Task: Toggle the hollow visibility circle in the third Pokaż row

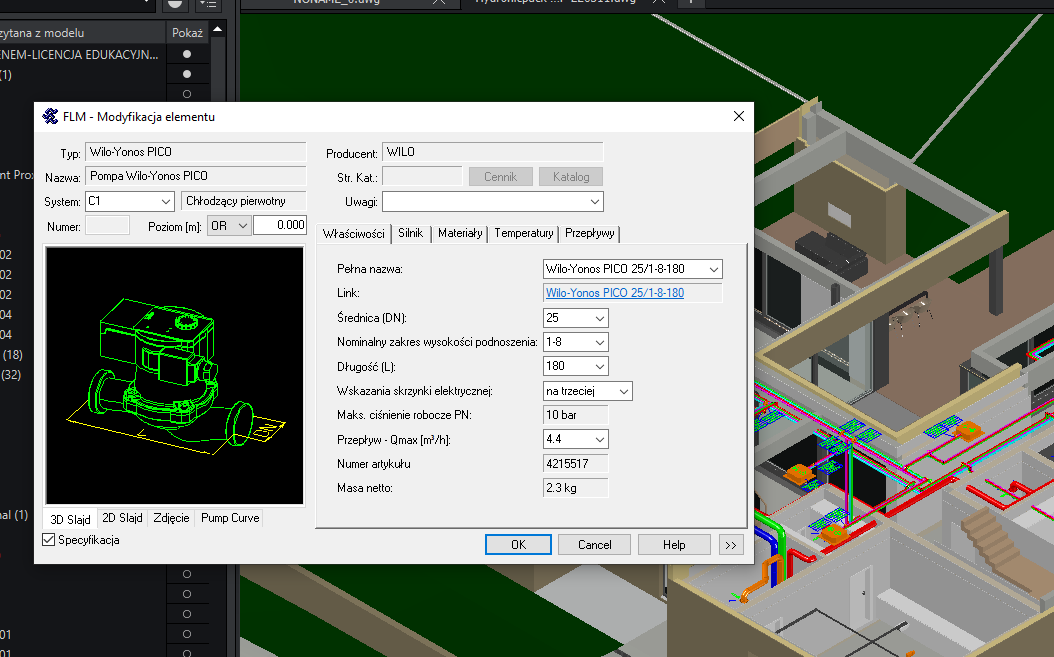Action: click(x=187, y=94)
